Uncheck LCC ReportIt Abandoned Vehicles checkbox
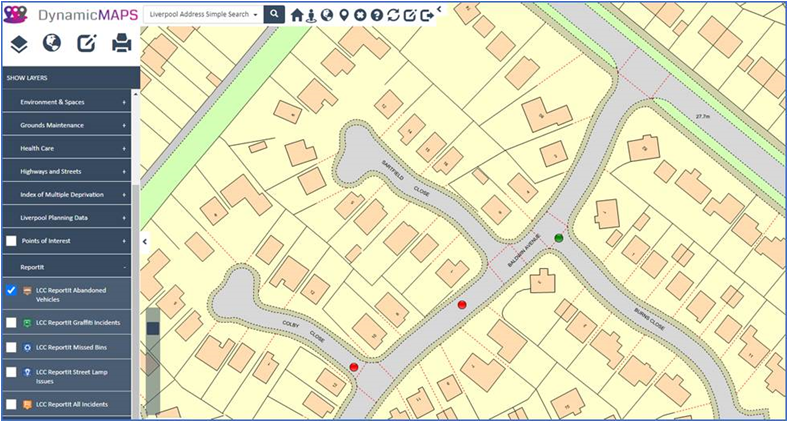Screen dimensions: 789x423 click(11, 291)
